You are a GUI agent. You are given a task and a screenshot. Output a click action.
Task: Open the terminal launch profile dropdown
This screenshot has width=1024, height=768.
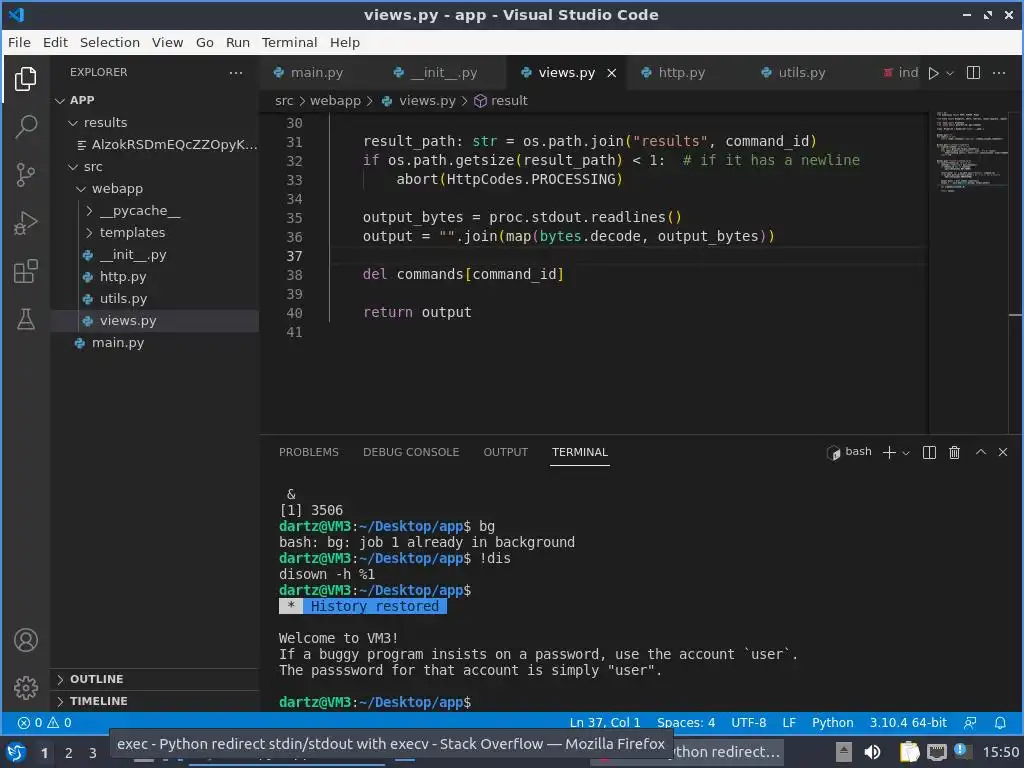(906, 453)
